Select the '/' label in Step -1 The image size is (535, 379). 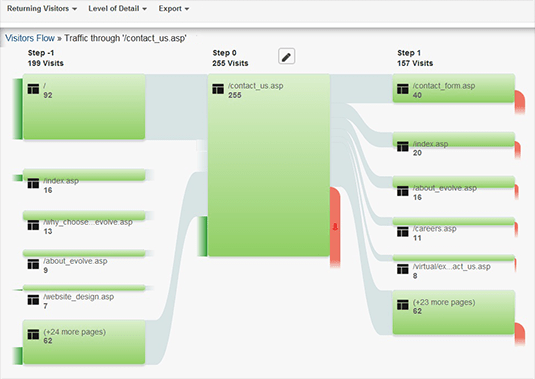tap(45, 86)
